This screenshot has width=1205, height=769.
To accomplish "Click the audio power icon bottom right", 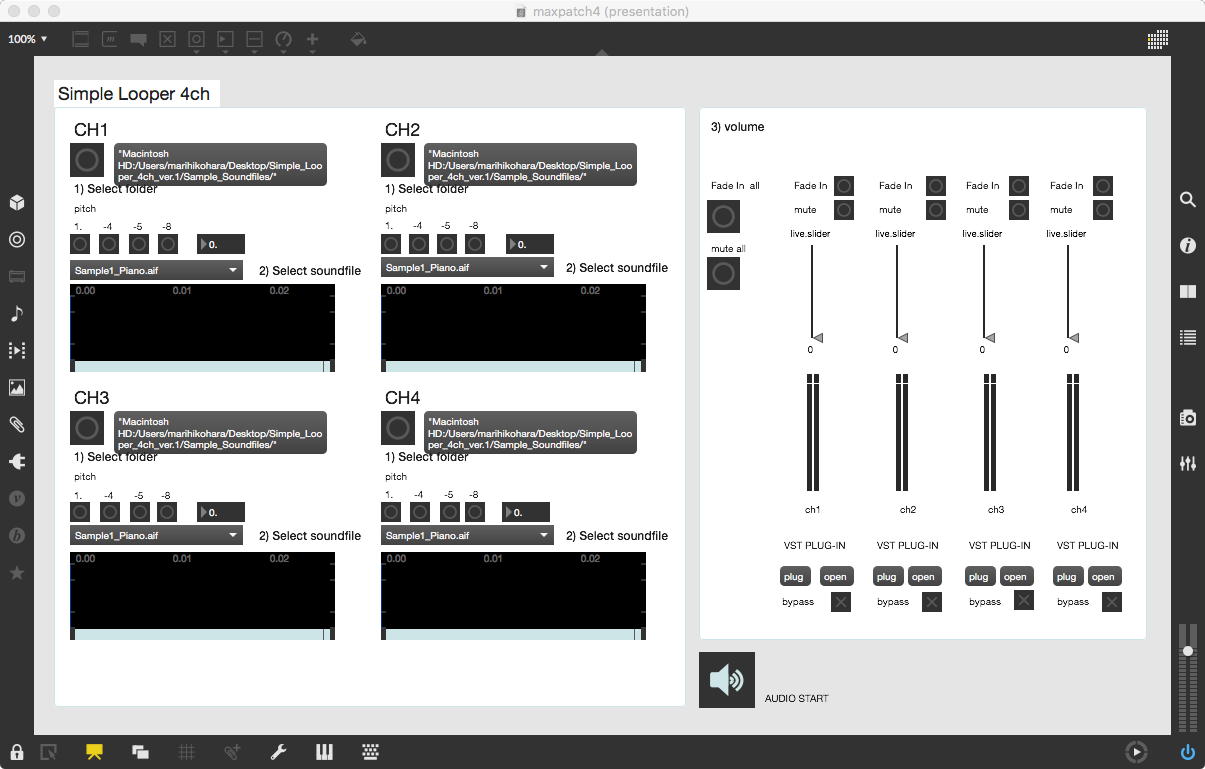I will [x=1188, y=752].
